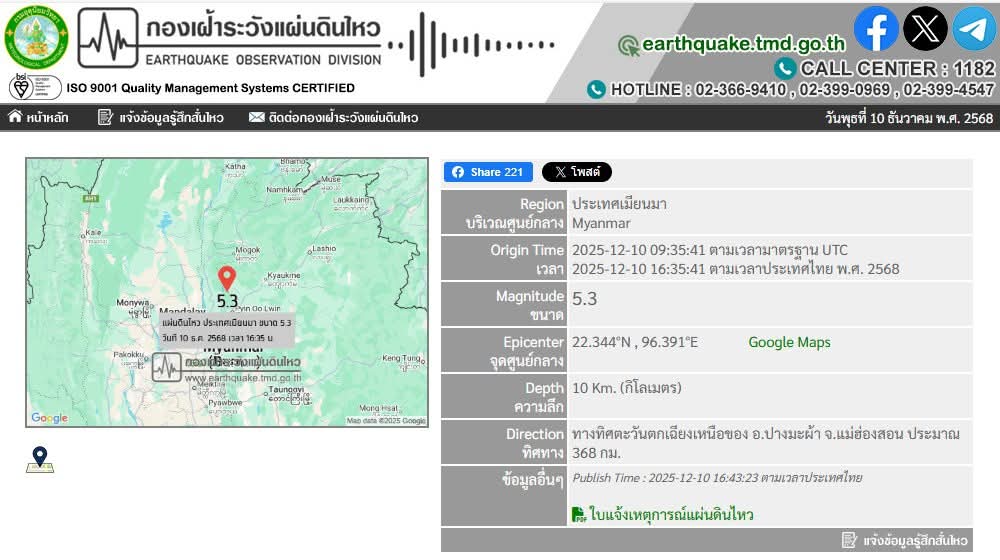Click the Facebook icon in header
Screen dimensions: 1000x560
click(875, 29)
